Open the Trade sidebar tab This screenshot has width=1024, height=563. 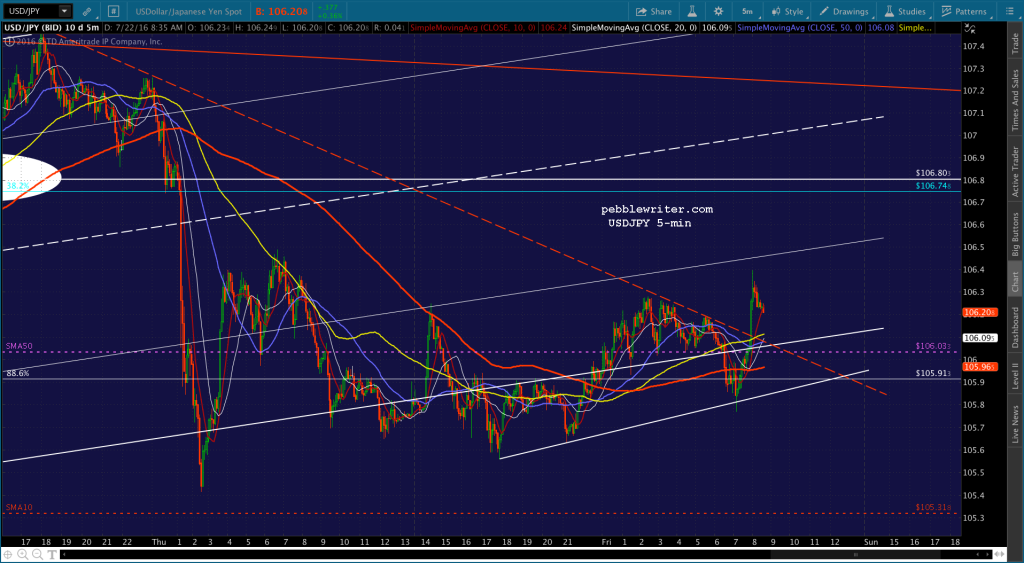click(1016, 42)
